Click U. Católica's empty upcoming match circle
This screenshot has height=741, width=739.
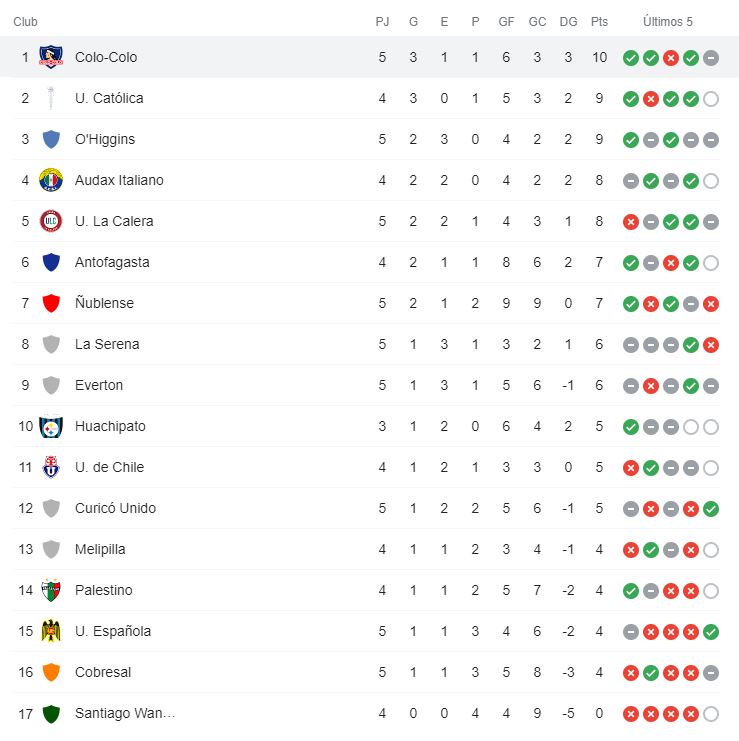pyautogui.click(x=711, y=99)
